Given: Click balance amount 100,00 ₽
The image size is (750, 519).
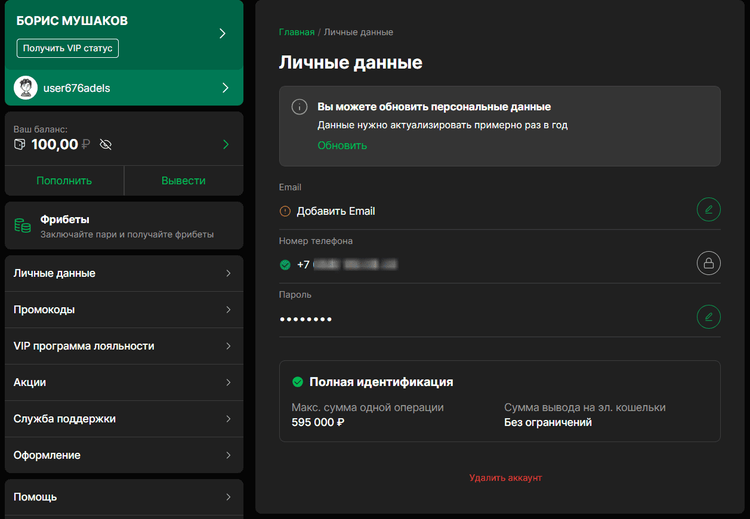Looking at the screenshot, I should [60, 144].
